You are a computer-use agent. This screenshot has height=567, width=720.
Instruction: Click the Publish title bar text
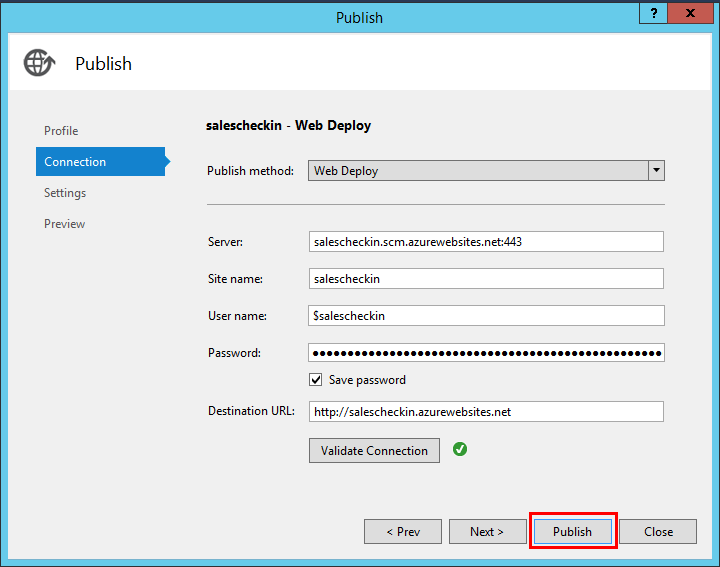pos(359,17)
